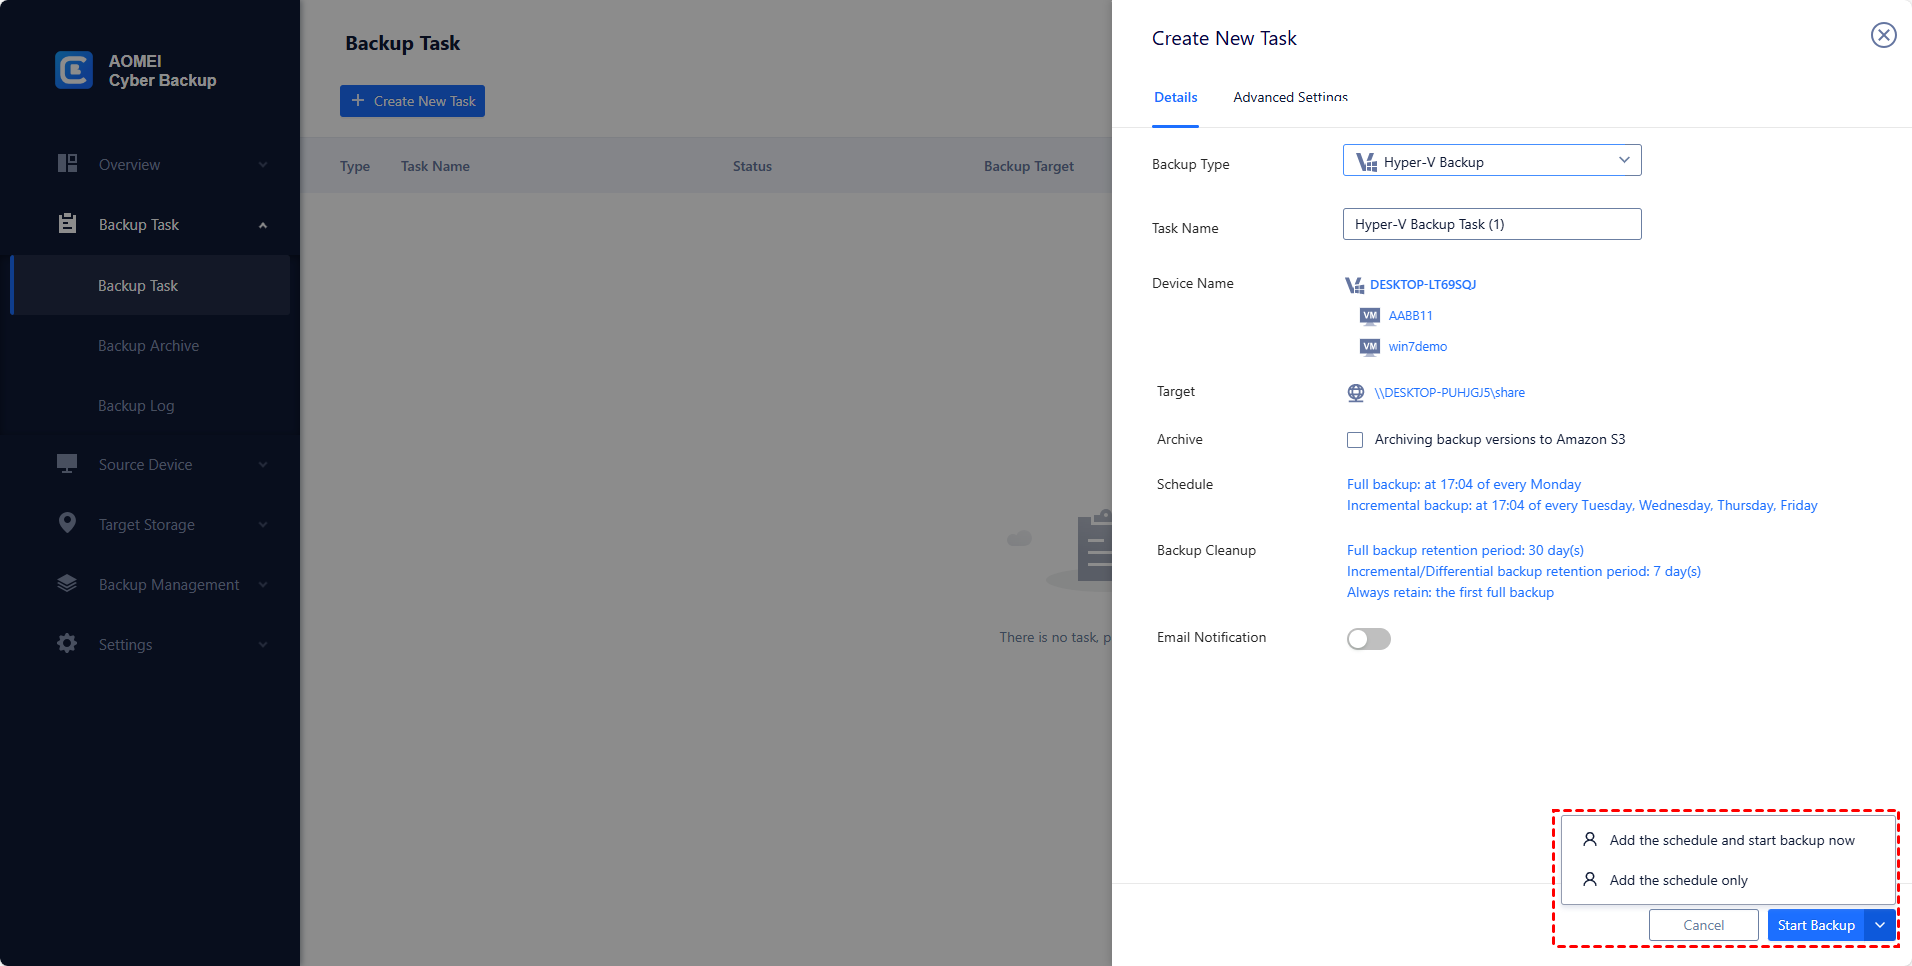Expand the Source Device sidebar section
This screenshot has width=1912, height=966.
pos(263,465)
